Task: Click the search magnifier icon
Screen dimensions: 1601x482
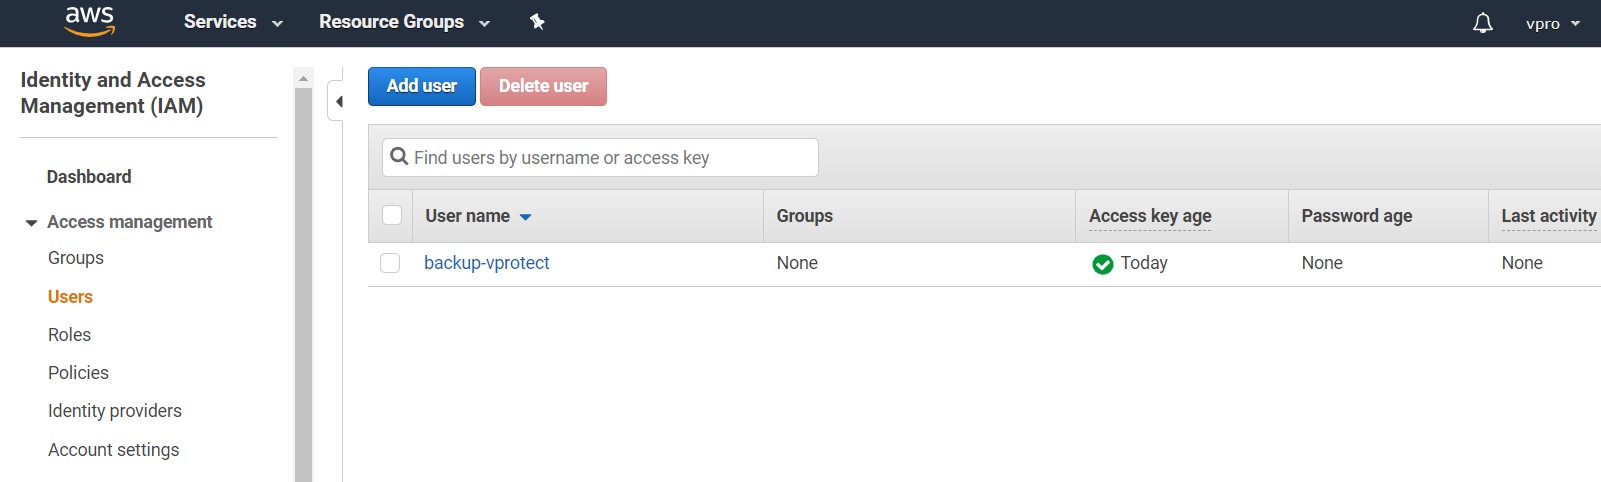Action: (399, 157)
